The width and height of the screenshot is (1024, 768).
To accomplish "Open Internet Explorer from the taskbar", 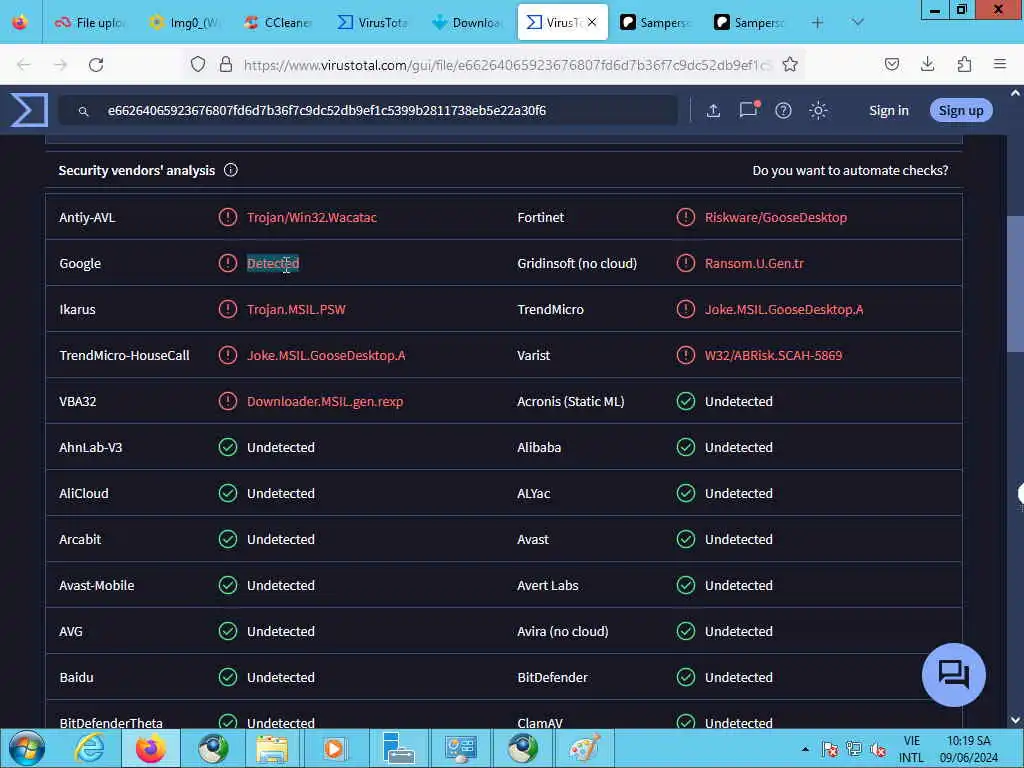I will pyautogui.click(x=89, y=748).
